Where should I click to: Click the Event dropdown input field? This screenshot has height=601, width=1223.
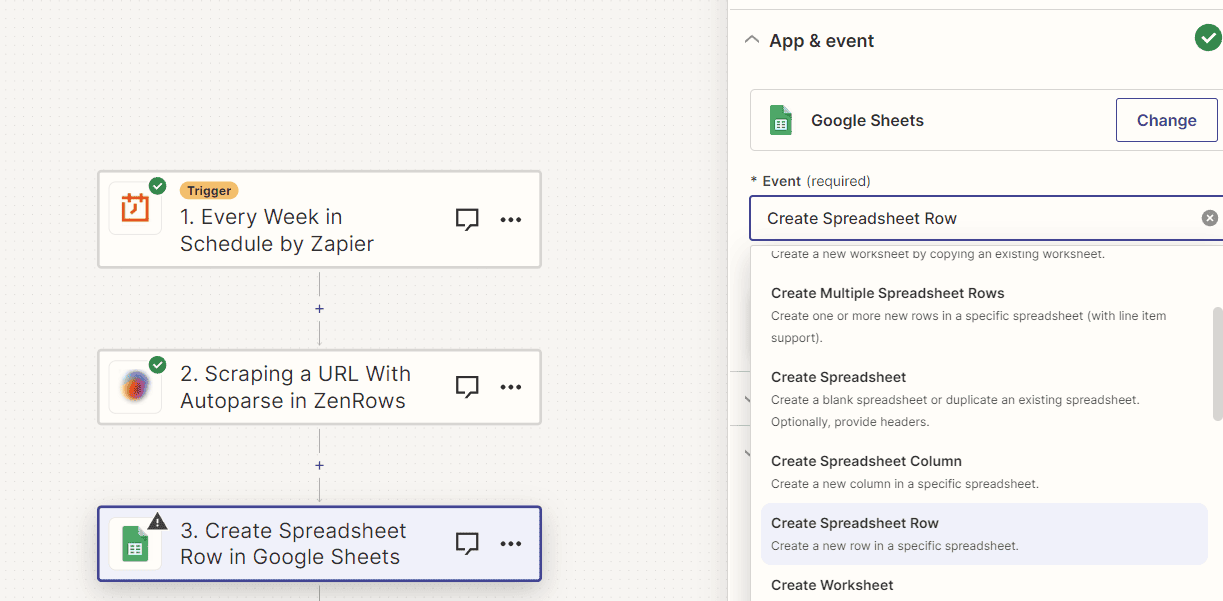tap(986, 218)
